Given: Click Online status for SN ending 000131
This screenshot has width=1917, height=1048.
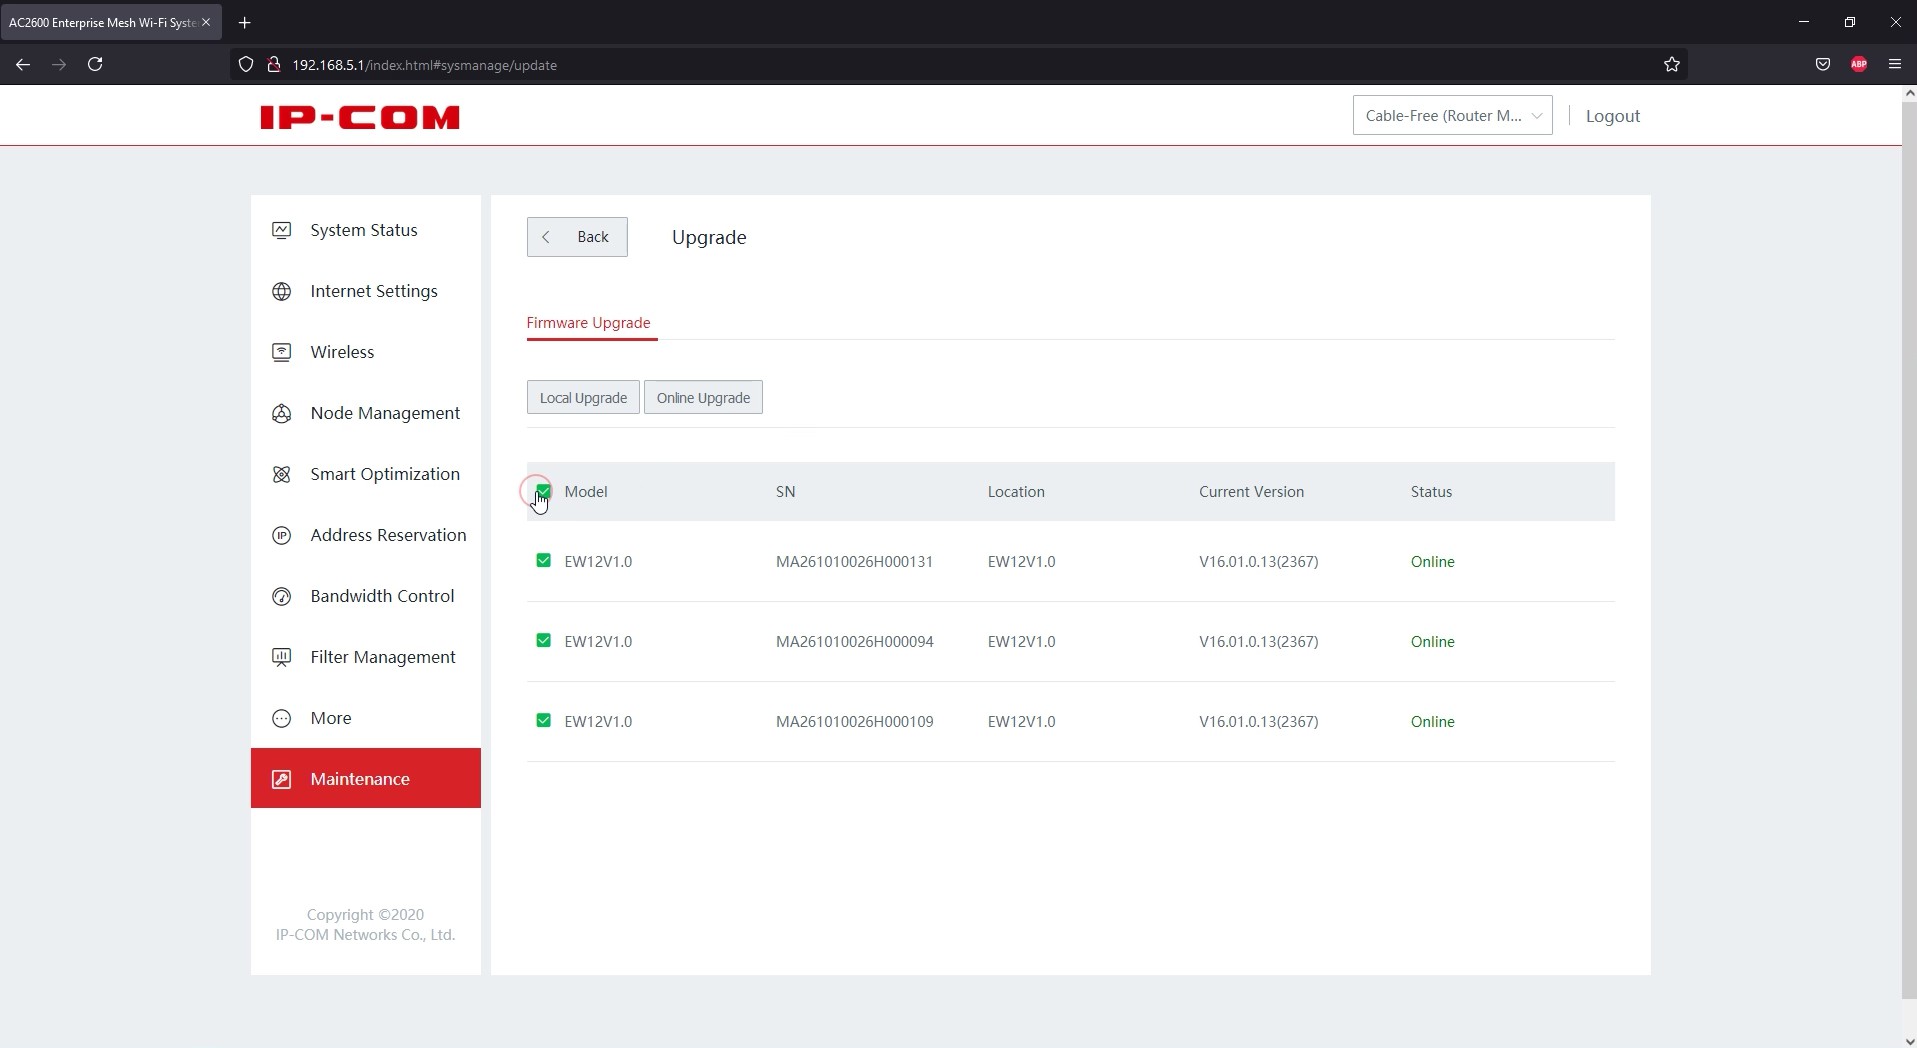Looking at the screenshot, I should coord(1432,562).
